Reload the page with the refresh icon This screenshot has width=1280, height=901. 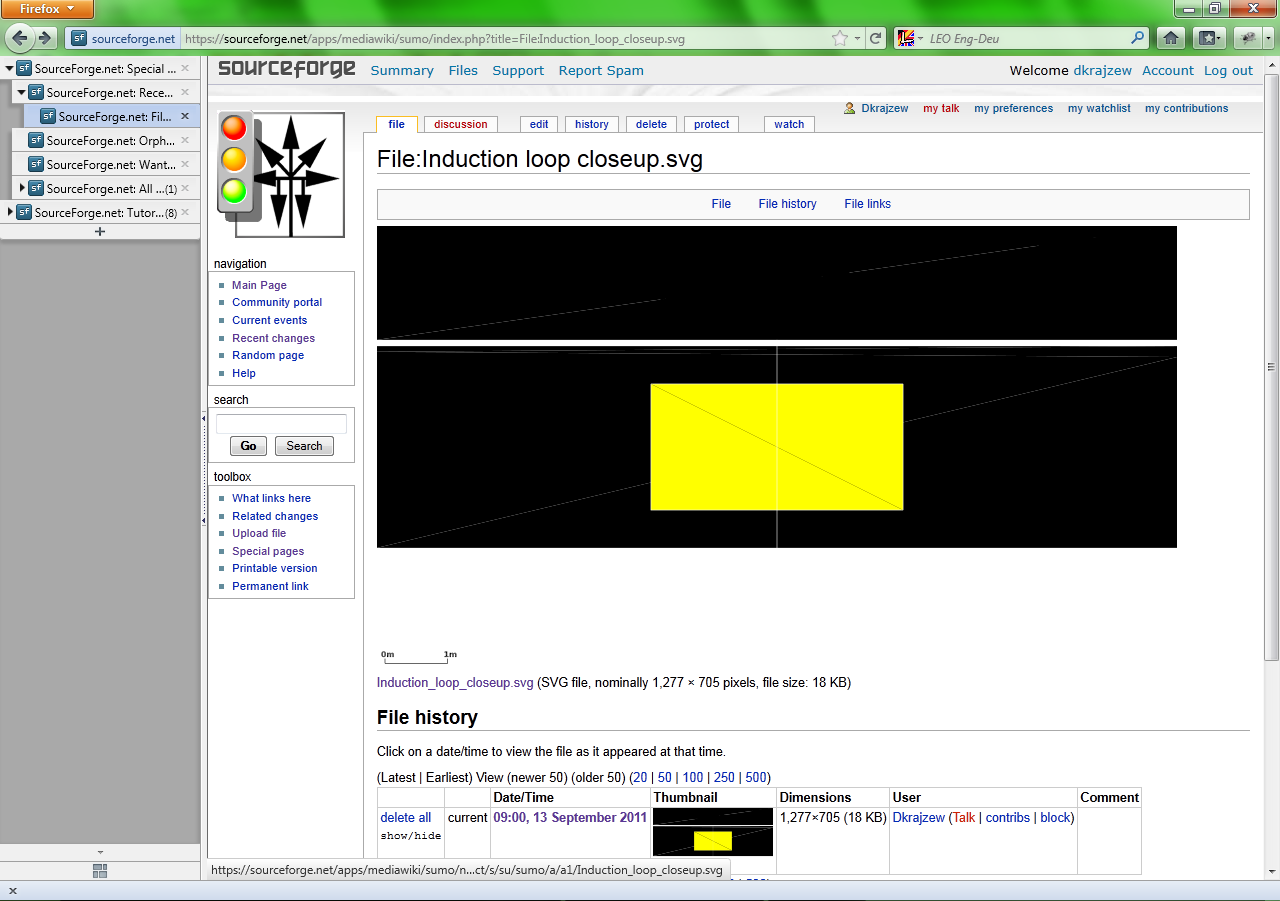click(876, 39)
